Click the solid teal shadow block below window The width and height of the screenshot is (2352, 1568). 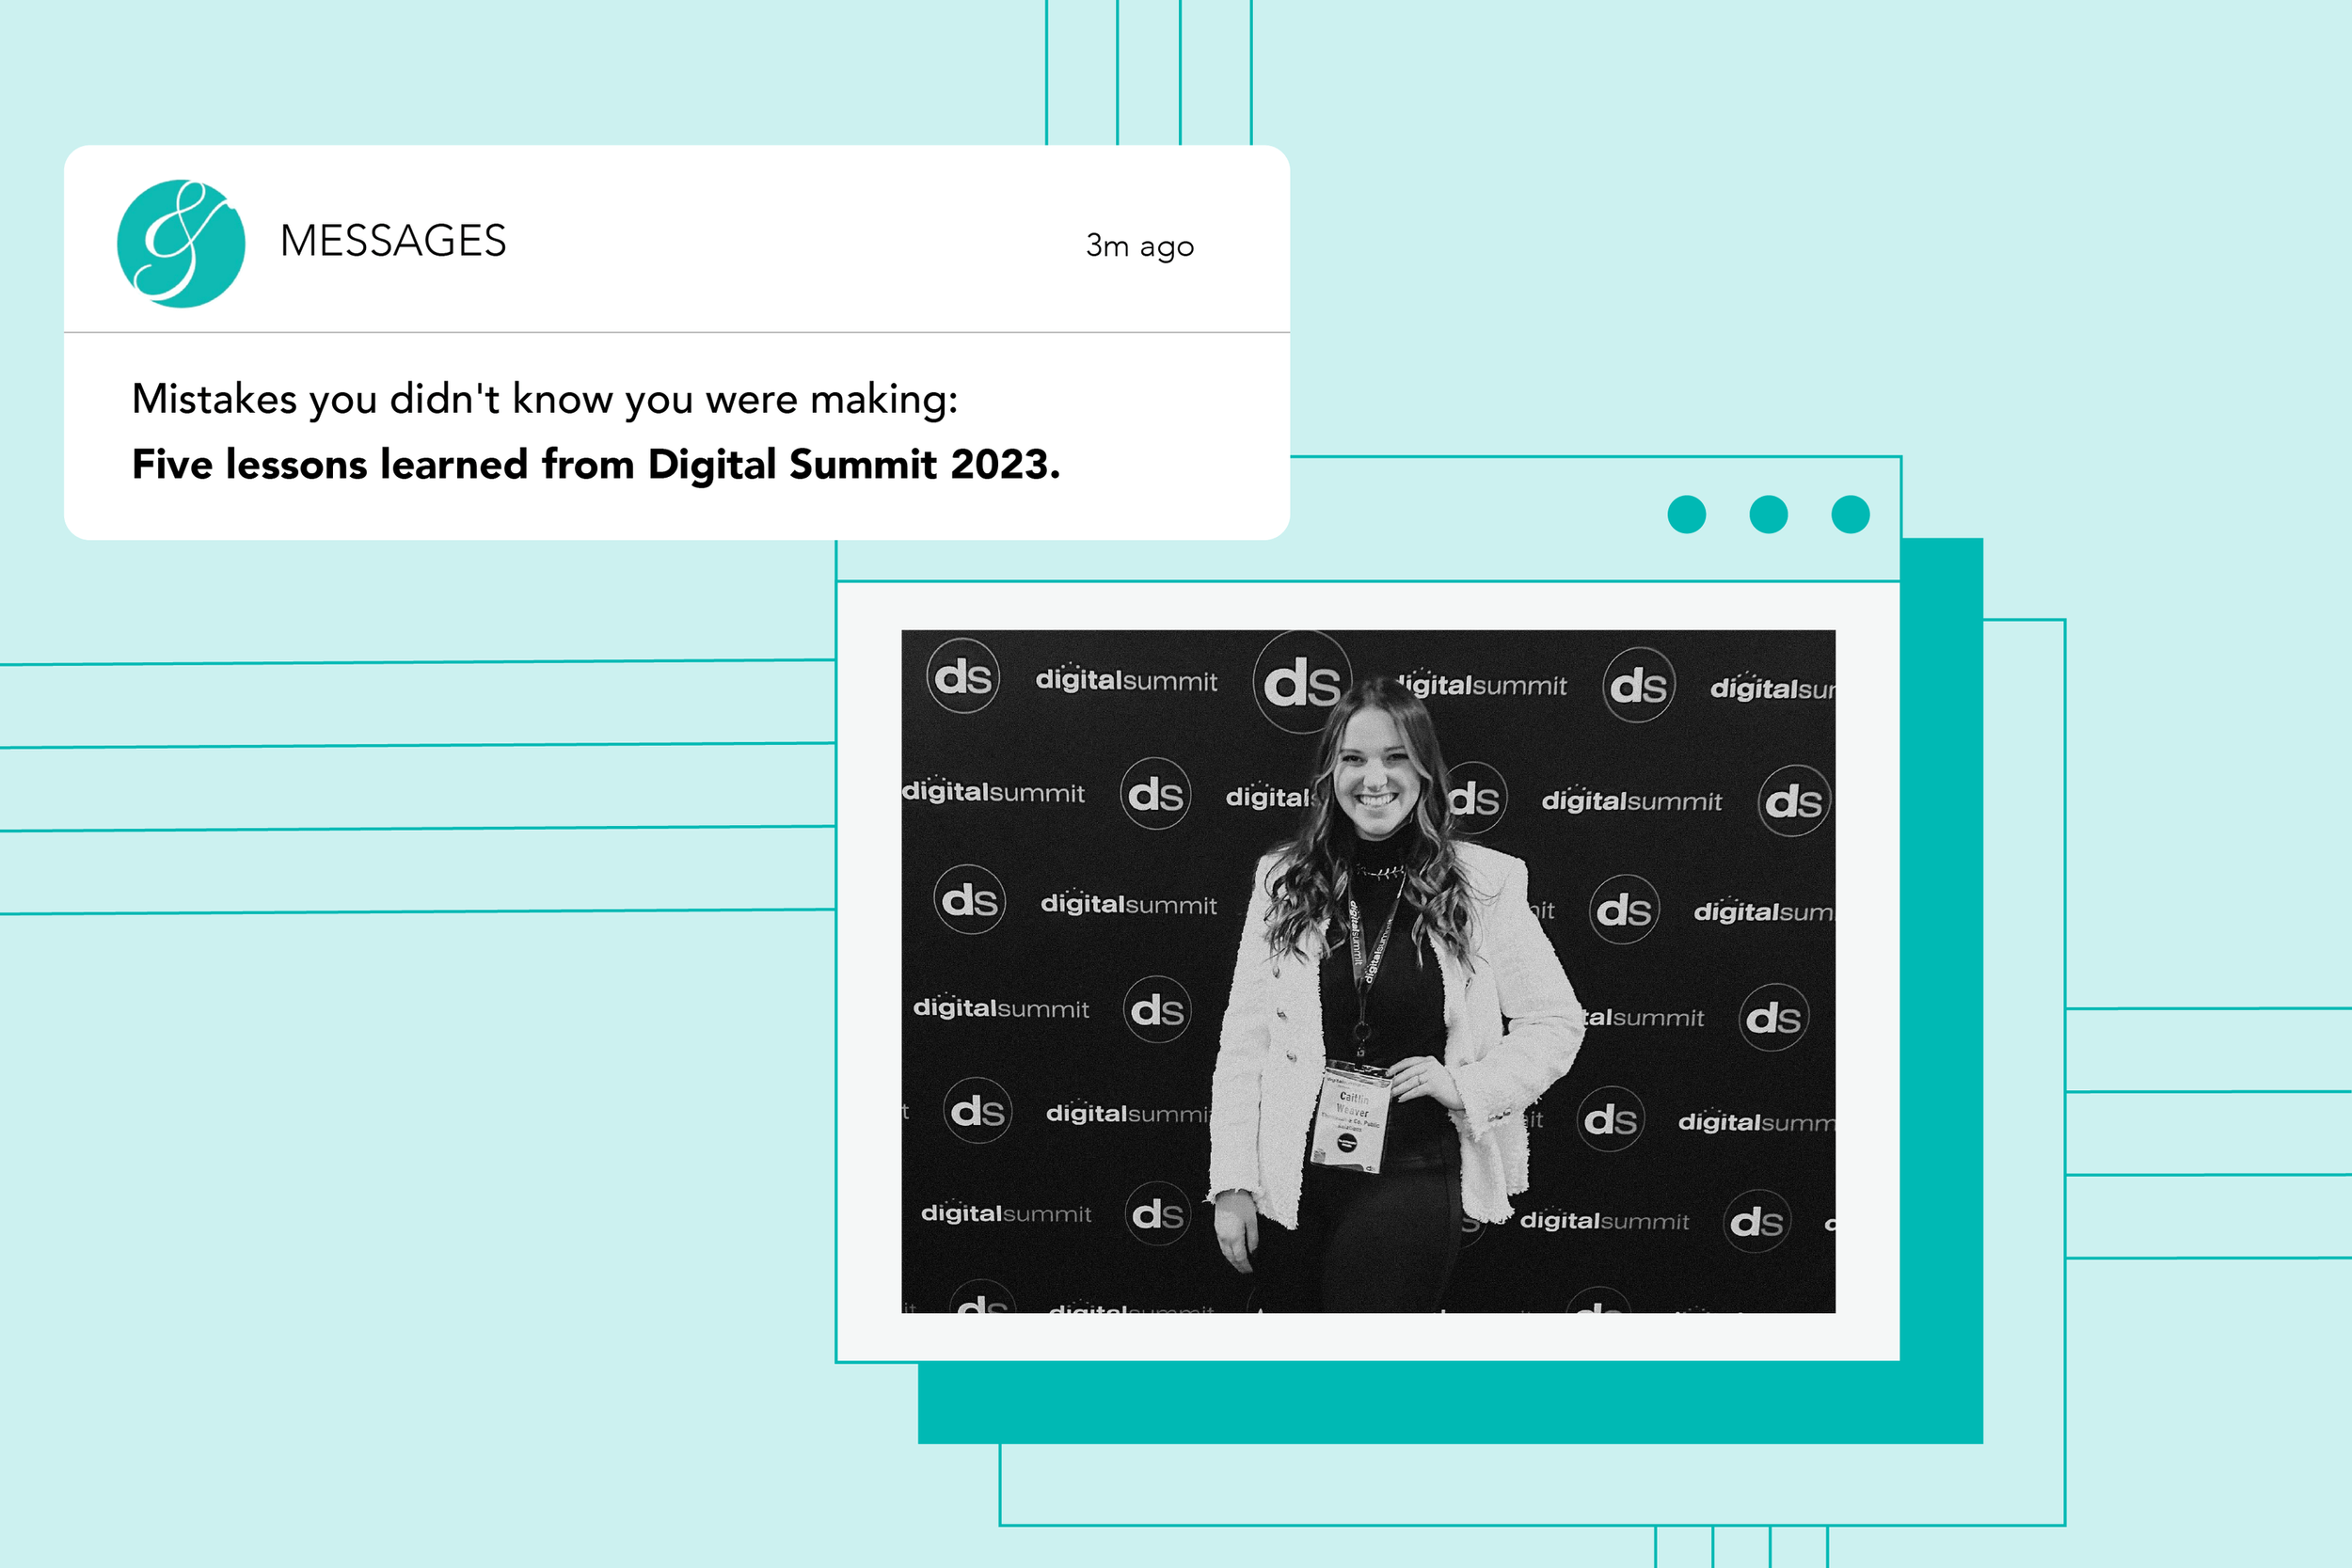[x=1450, y=1402]
